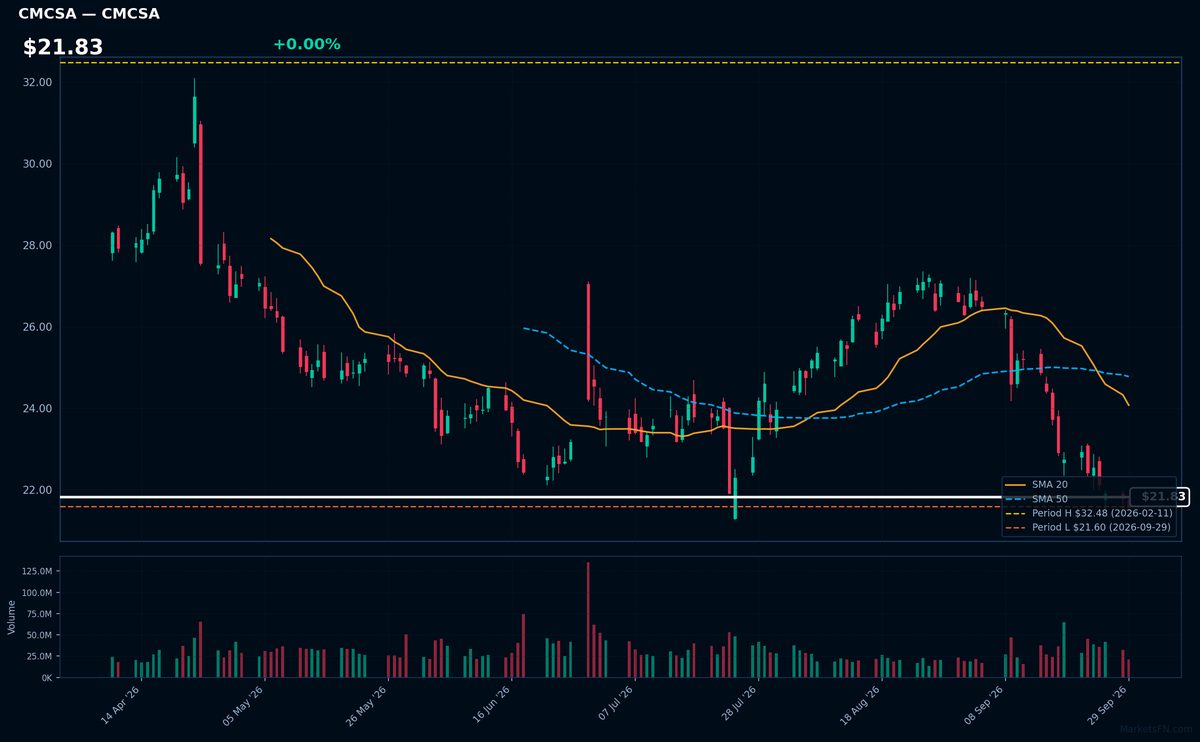Click the 28 Jul '26 date label
The height and width of the screenshot is (742, 1200).
738,705
